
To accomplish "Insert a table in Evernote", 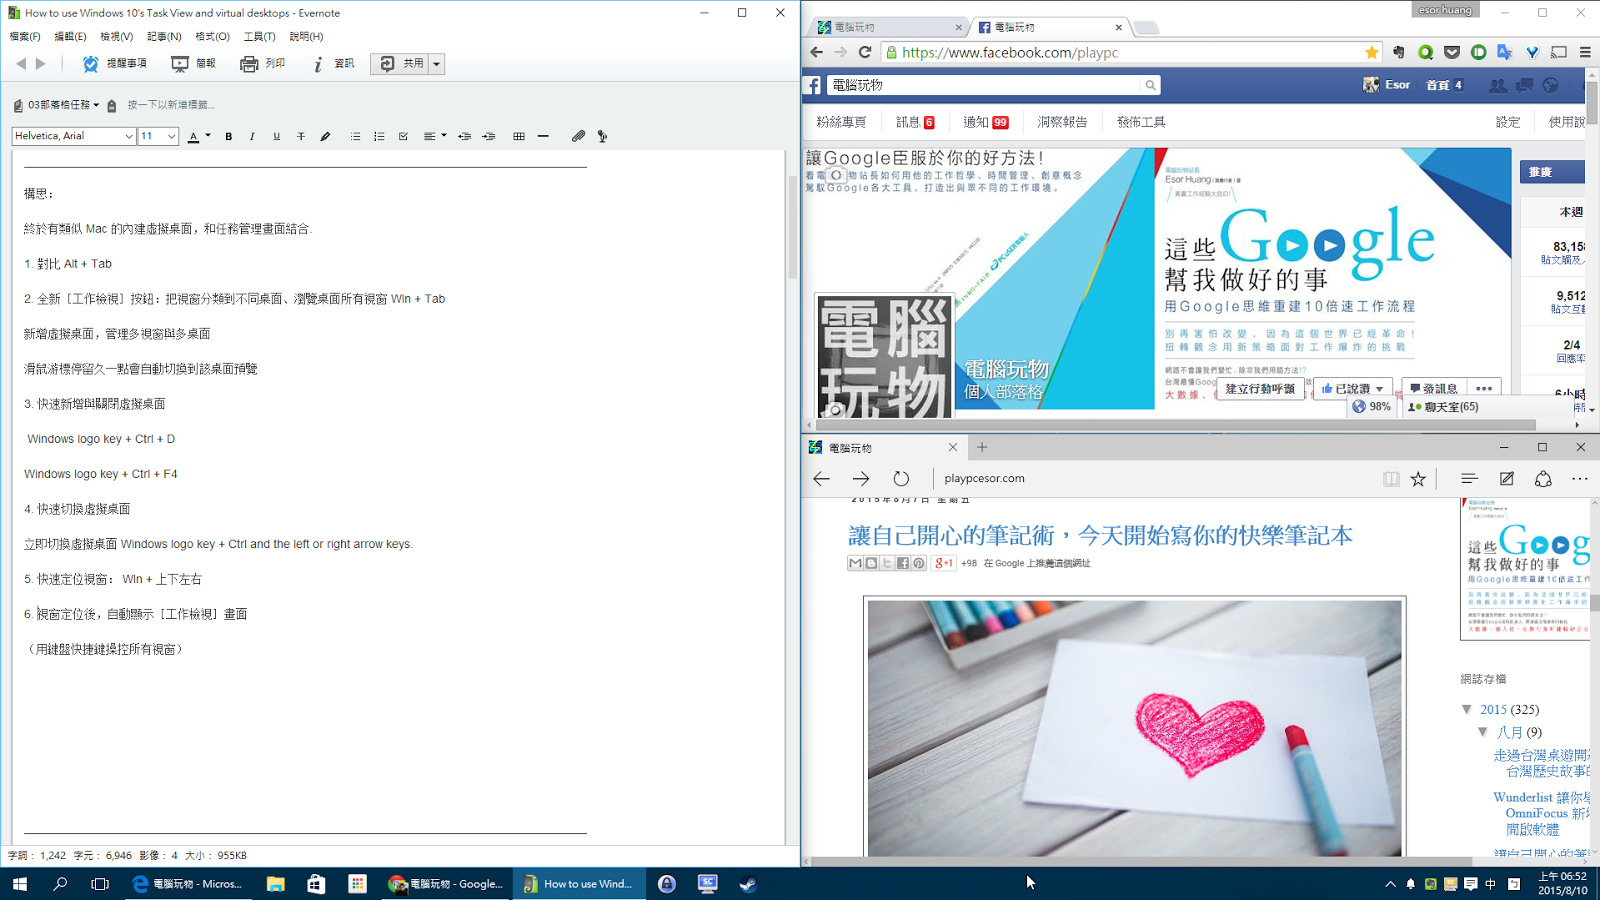I will click(x=518, y=136).
